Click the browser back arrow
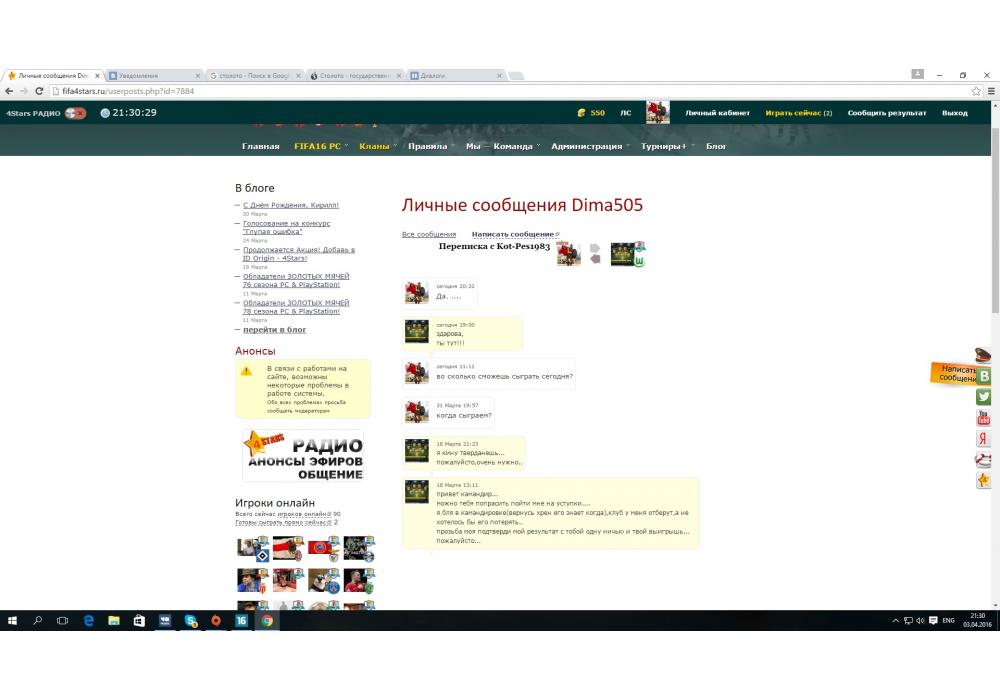This screenshot has width=1000, height=700. 9,91
